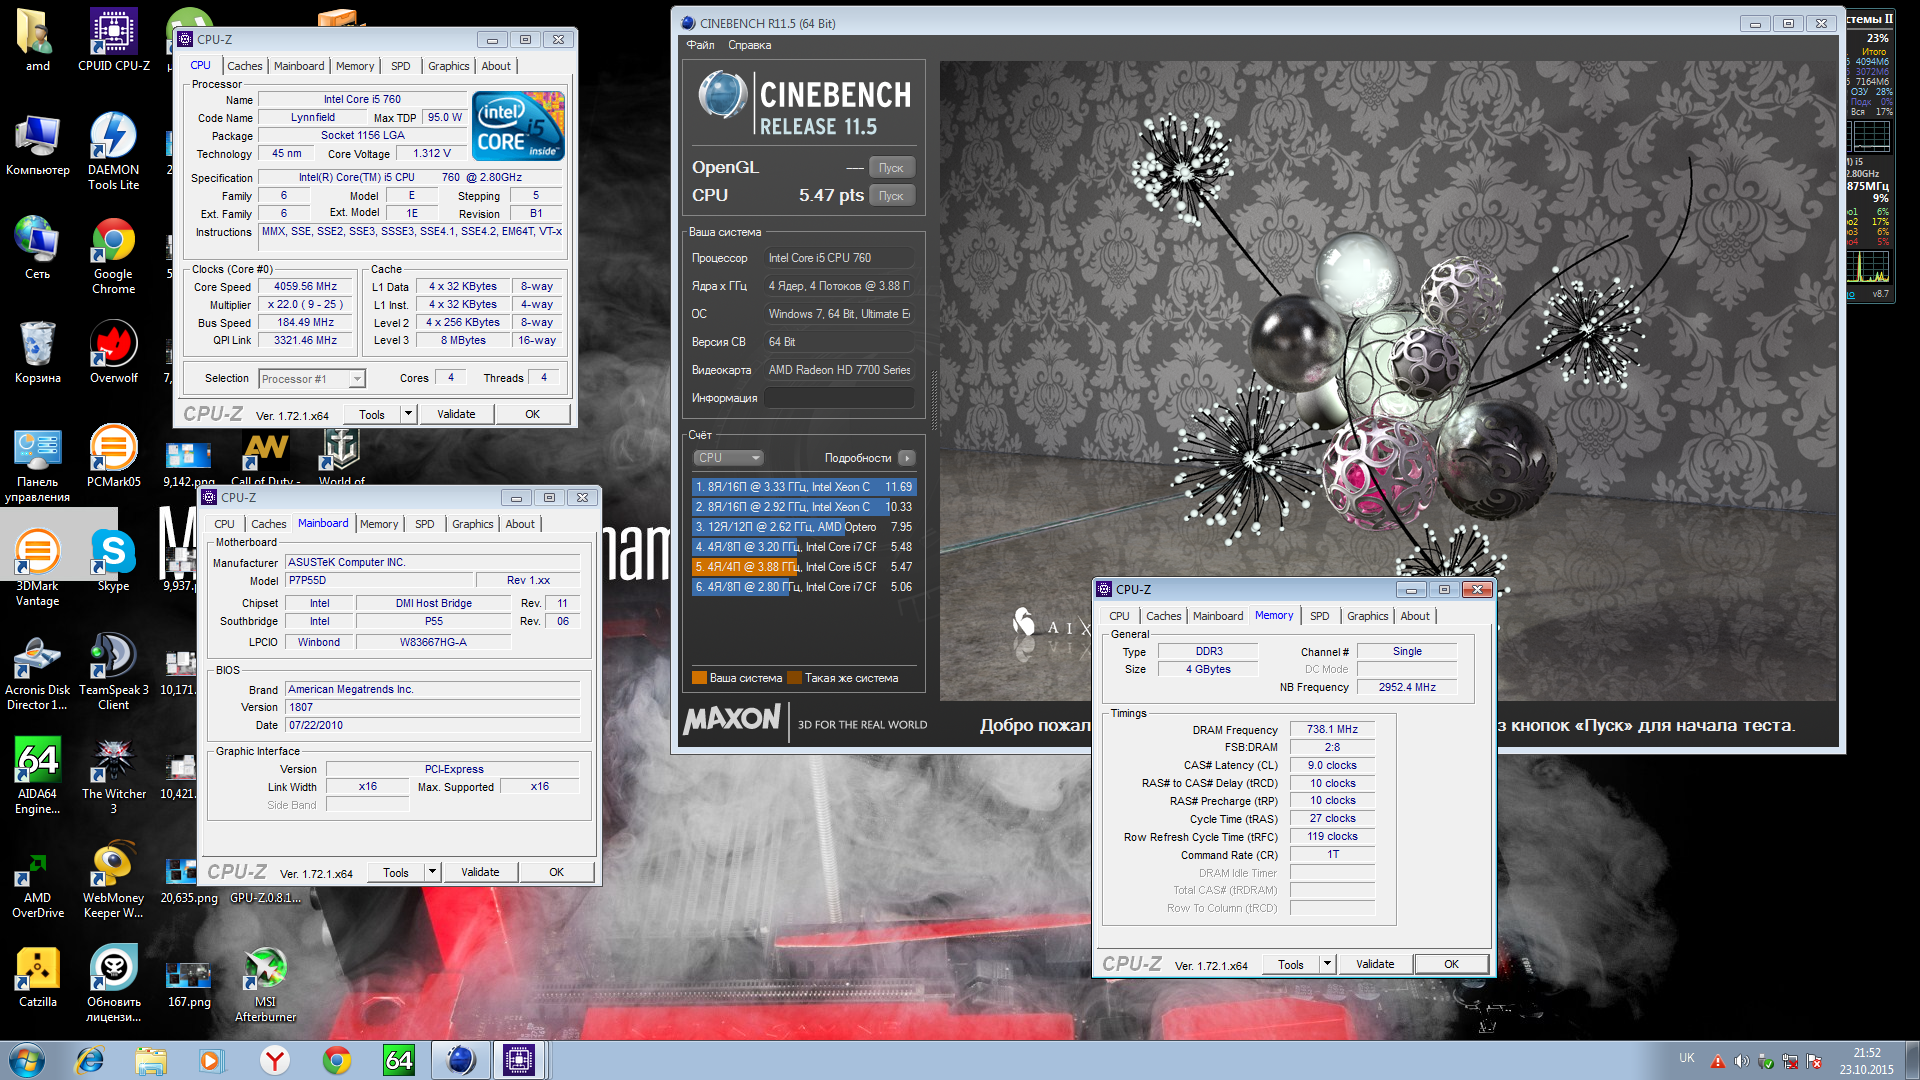The width and height of the screenshot is (1920, 1080).
Task: Run CPU test with Пуск button
Action: click(x=891, y=196)
